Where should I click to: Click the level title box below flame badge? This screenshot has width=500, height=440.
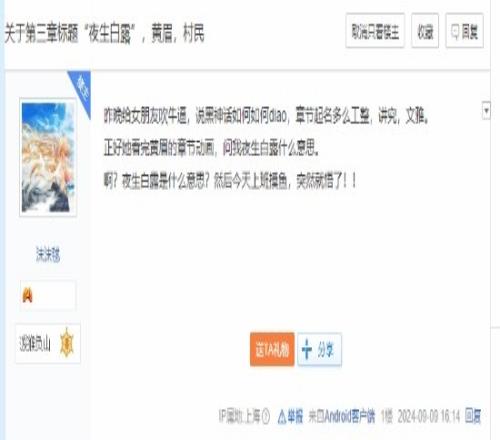tap(48, 343)
